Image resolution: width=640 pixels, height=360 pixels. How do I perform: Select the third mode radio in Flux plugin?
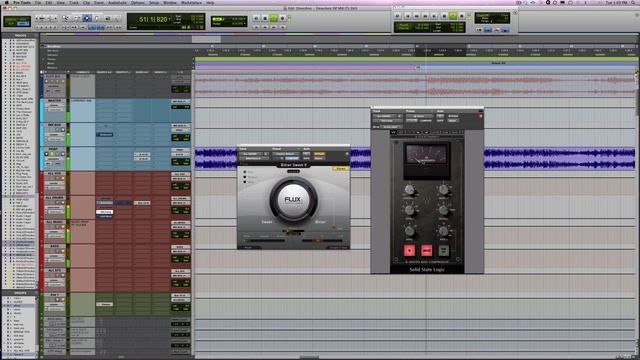(245, 182)
